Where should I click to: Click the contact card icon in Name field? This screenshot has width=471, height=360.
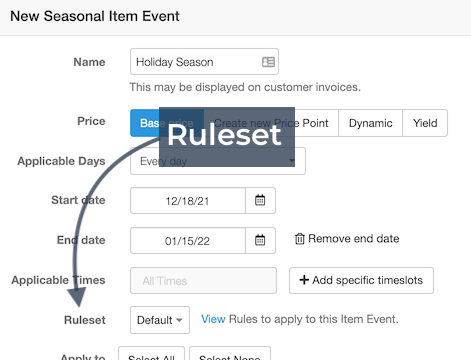coord(268,62)
